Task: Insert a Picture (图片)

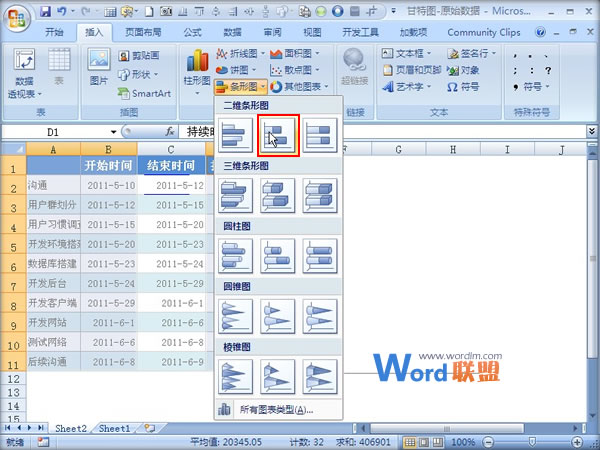Action: coord(99,66)
